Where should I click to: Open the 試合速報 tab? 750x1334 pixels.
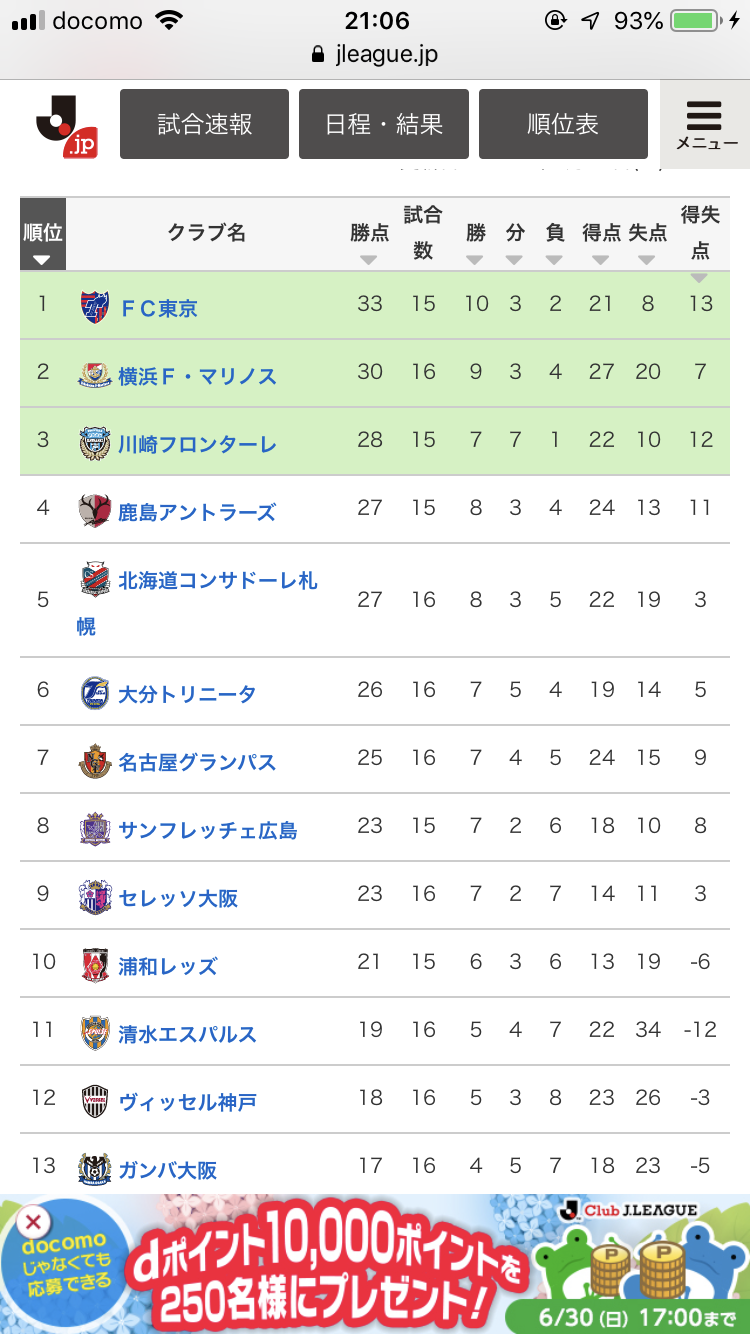point(204,124)
